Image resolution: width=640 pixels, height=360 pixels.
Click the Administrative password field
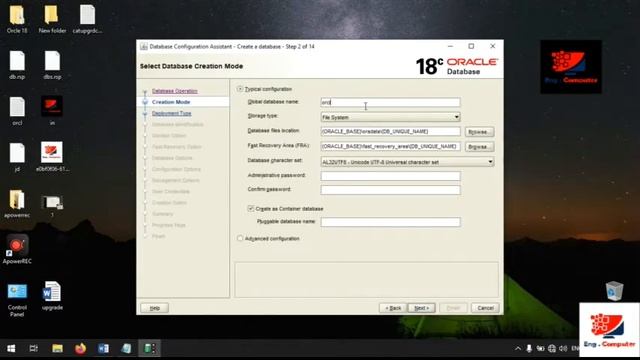391,176
